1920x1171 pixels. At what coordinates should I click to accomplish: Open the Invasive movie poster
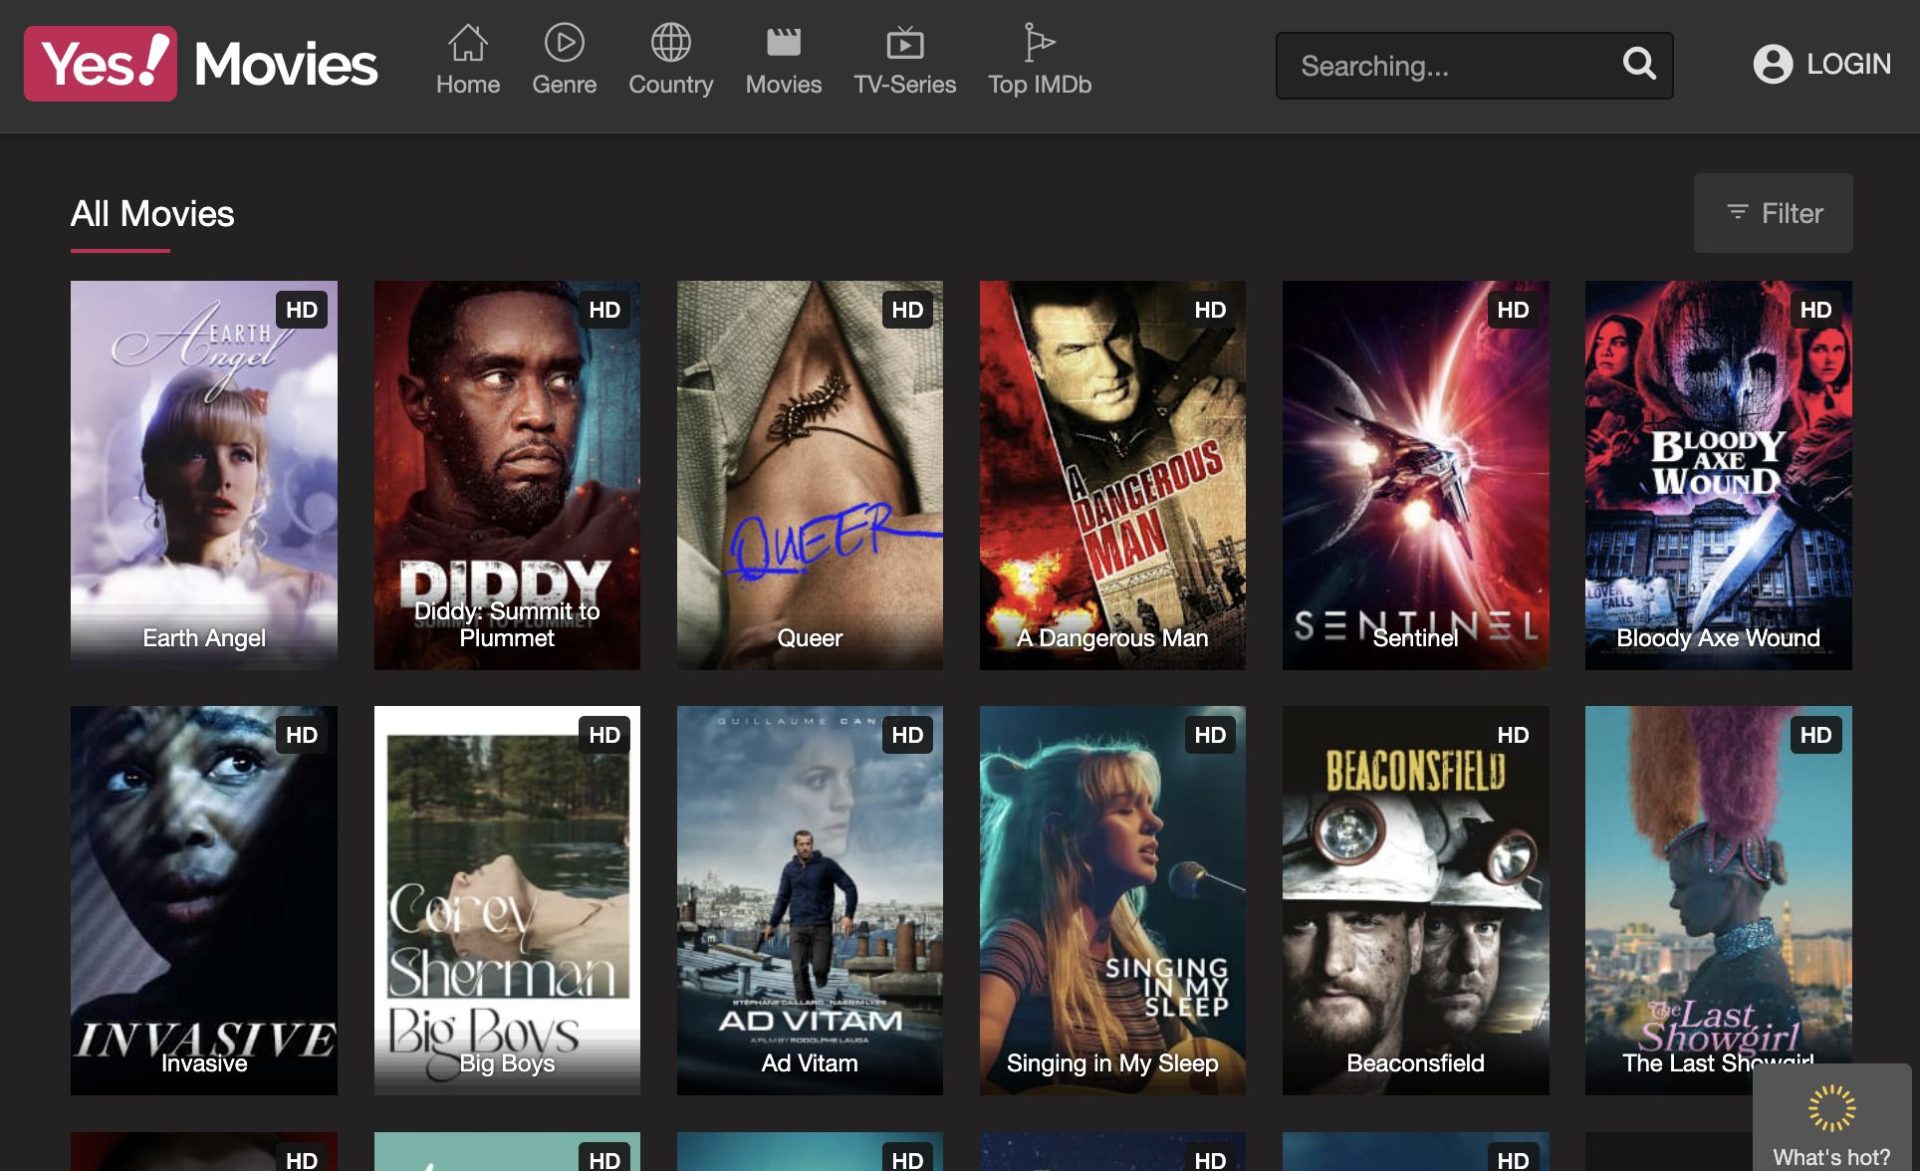[x=204, y=900]
